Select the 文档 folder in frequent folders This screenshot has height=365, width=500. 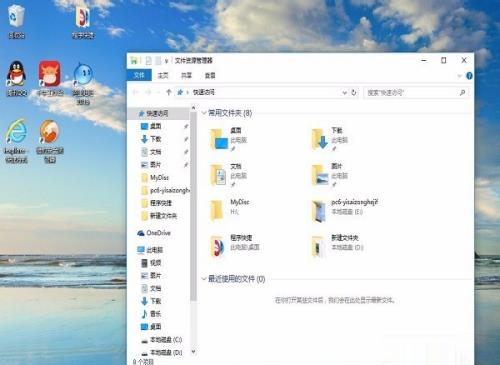228,175
